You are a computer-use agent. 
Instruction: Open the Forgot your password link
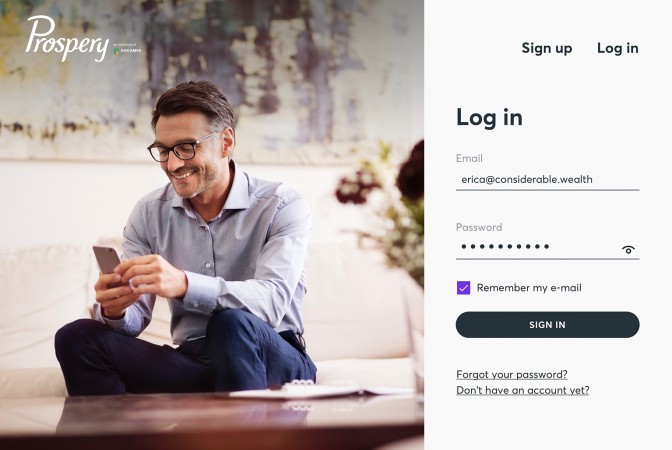pos(512,375)
